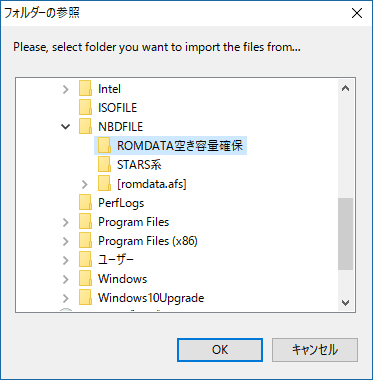This screenshot has width=373, height=380.
Task: Collapse the NBDFILE tree node
Action: coord(66,127)
